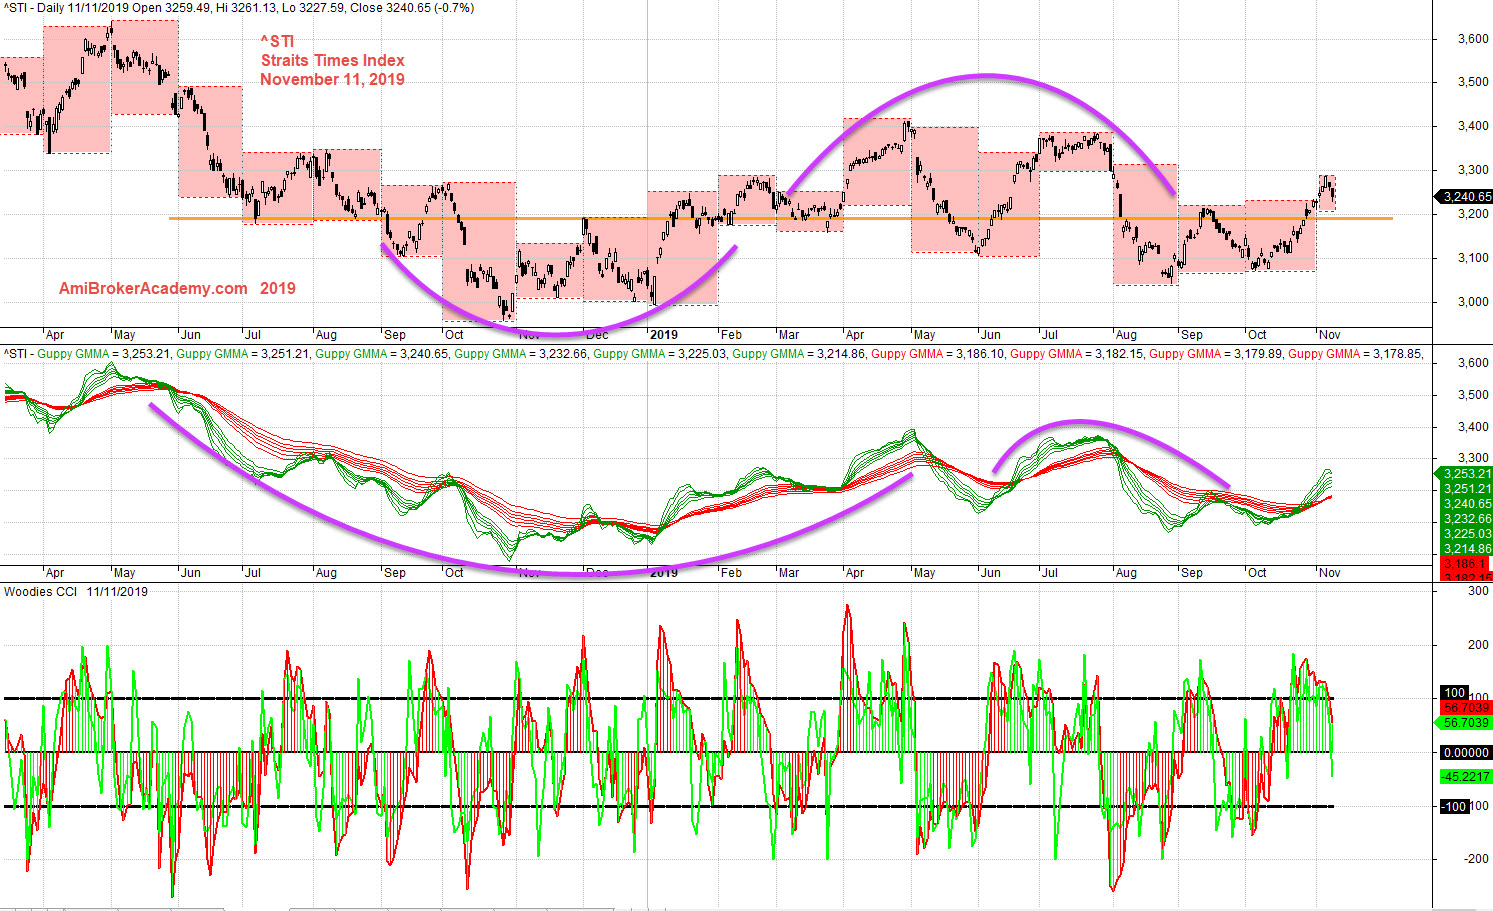Click the -200 label on CCI pane axis
This screenshot has width=1493, height=911.
(x=1476, y=859)
